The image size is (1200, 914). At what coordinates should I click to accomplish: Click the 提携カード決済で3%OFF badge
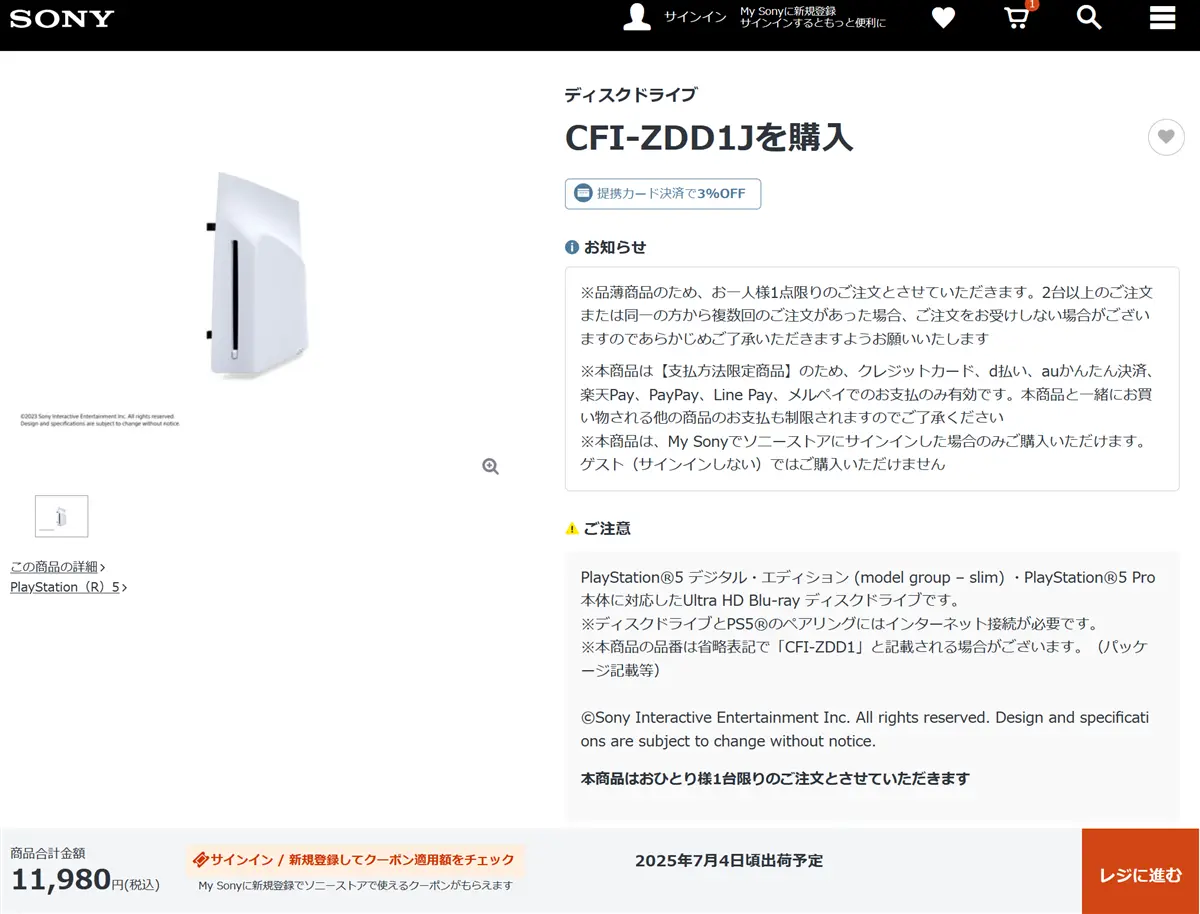[x=663, y=194]
